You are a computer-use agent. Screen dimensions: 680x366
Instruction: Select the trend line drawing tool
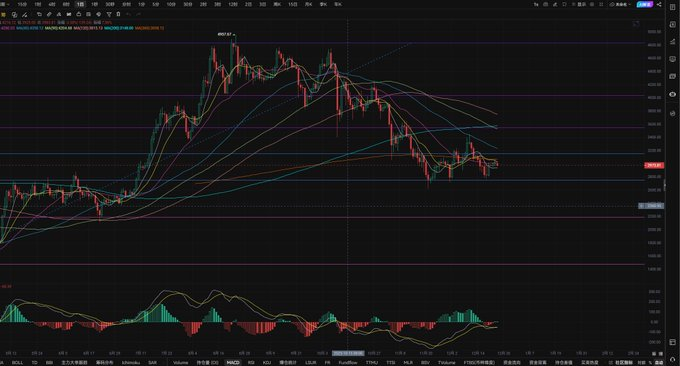tap(25, 14)
